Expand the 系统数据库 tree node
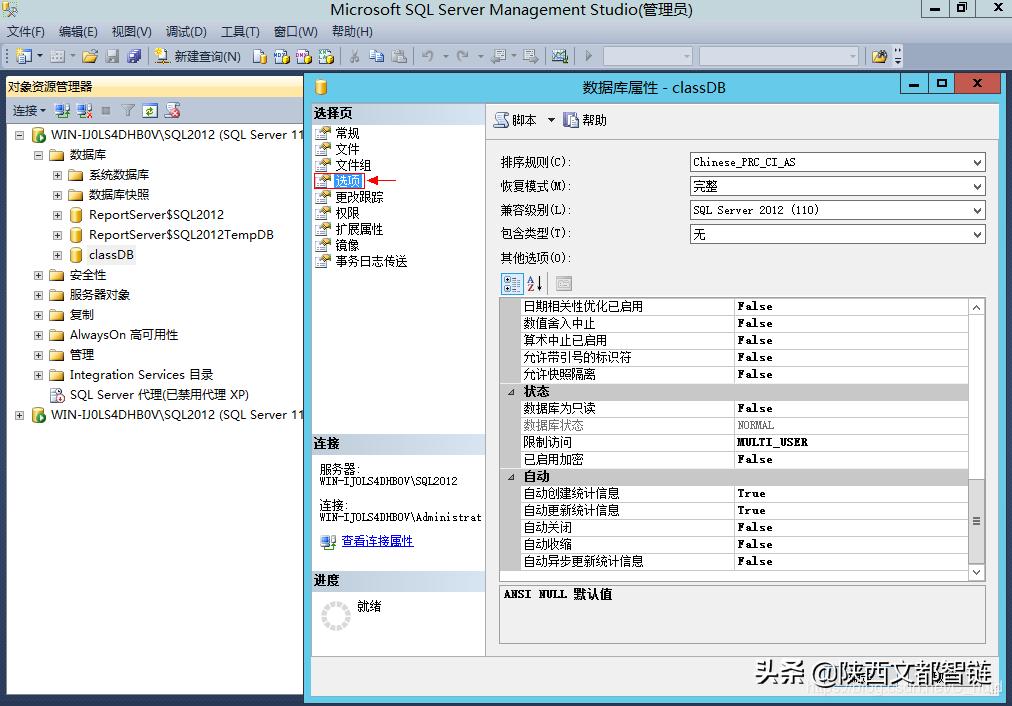This screenshot has width=1012, height=706. pos(57,175)
